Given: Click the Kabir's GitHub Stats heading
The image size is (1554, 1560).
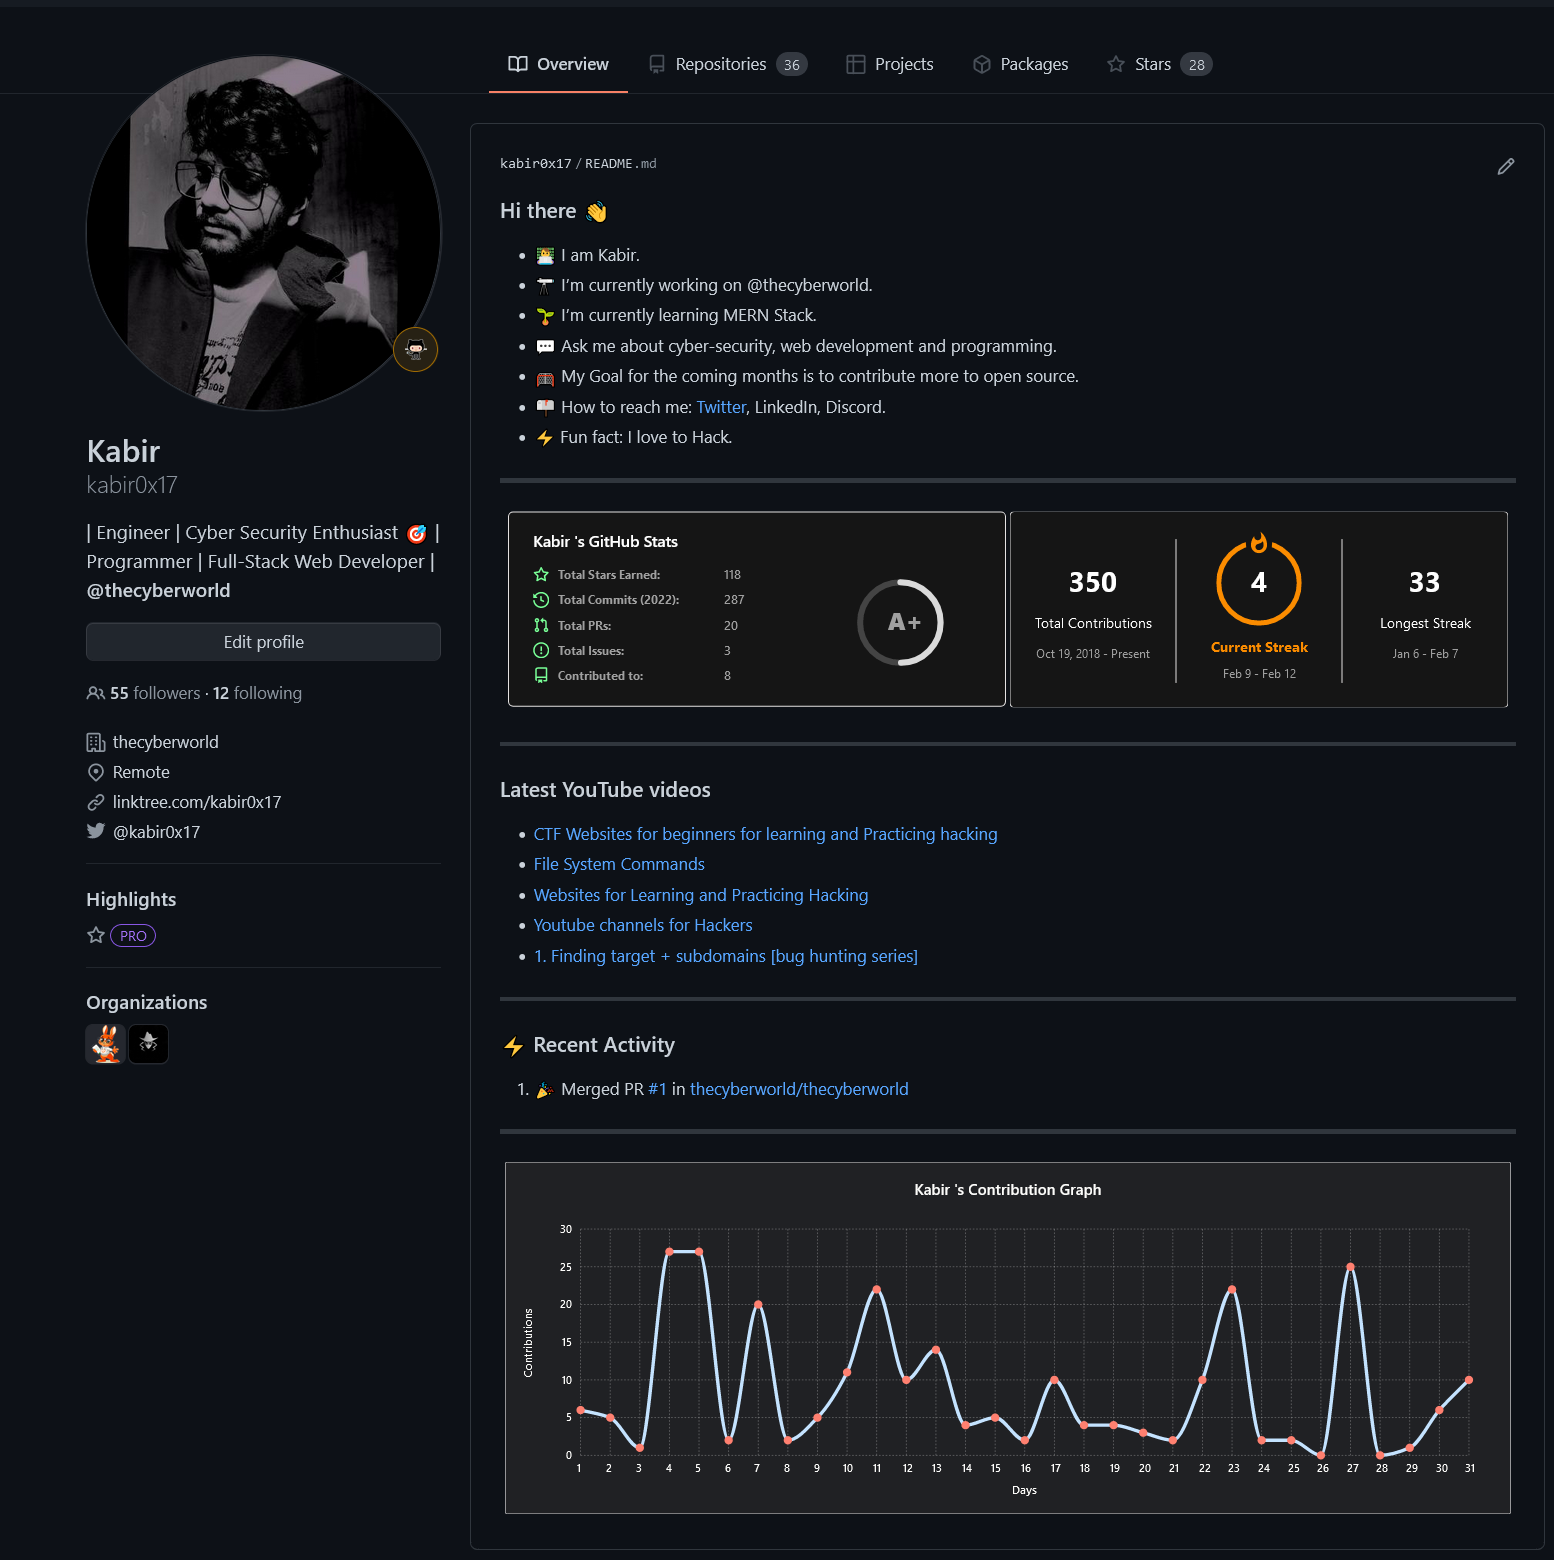Looking at the screenshot, I should click(x=605, y=541).
